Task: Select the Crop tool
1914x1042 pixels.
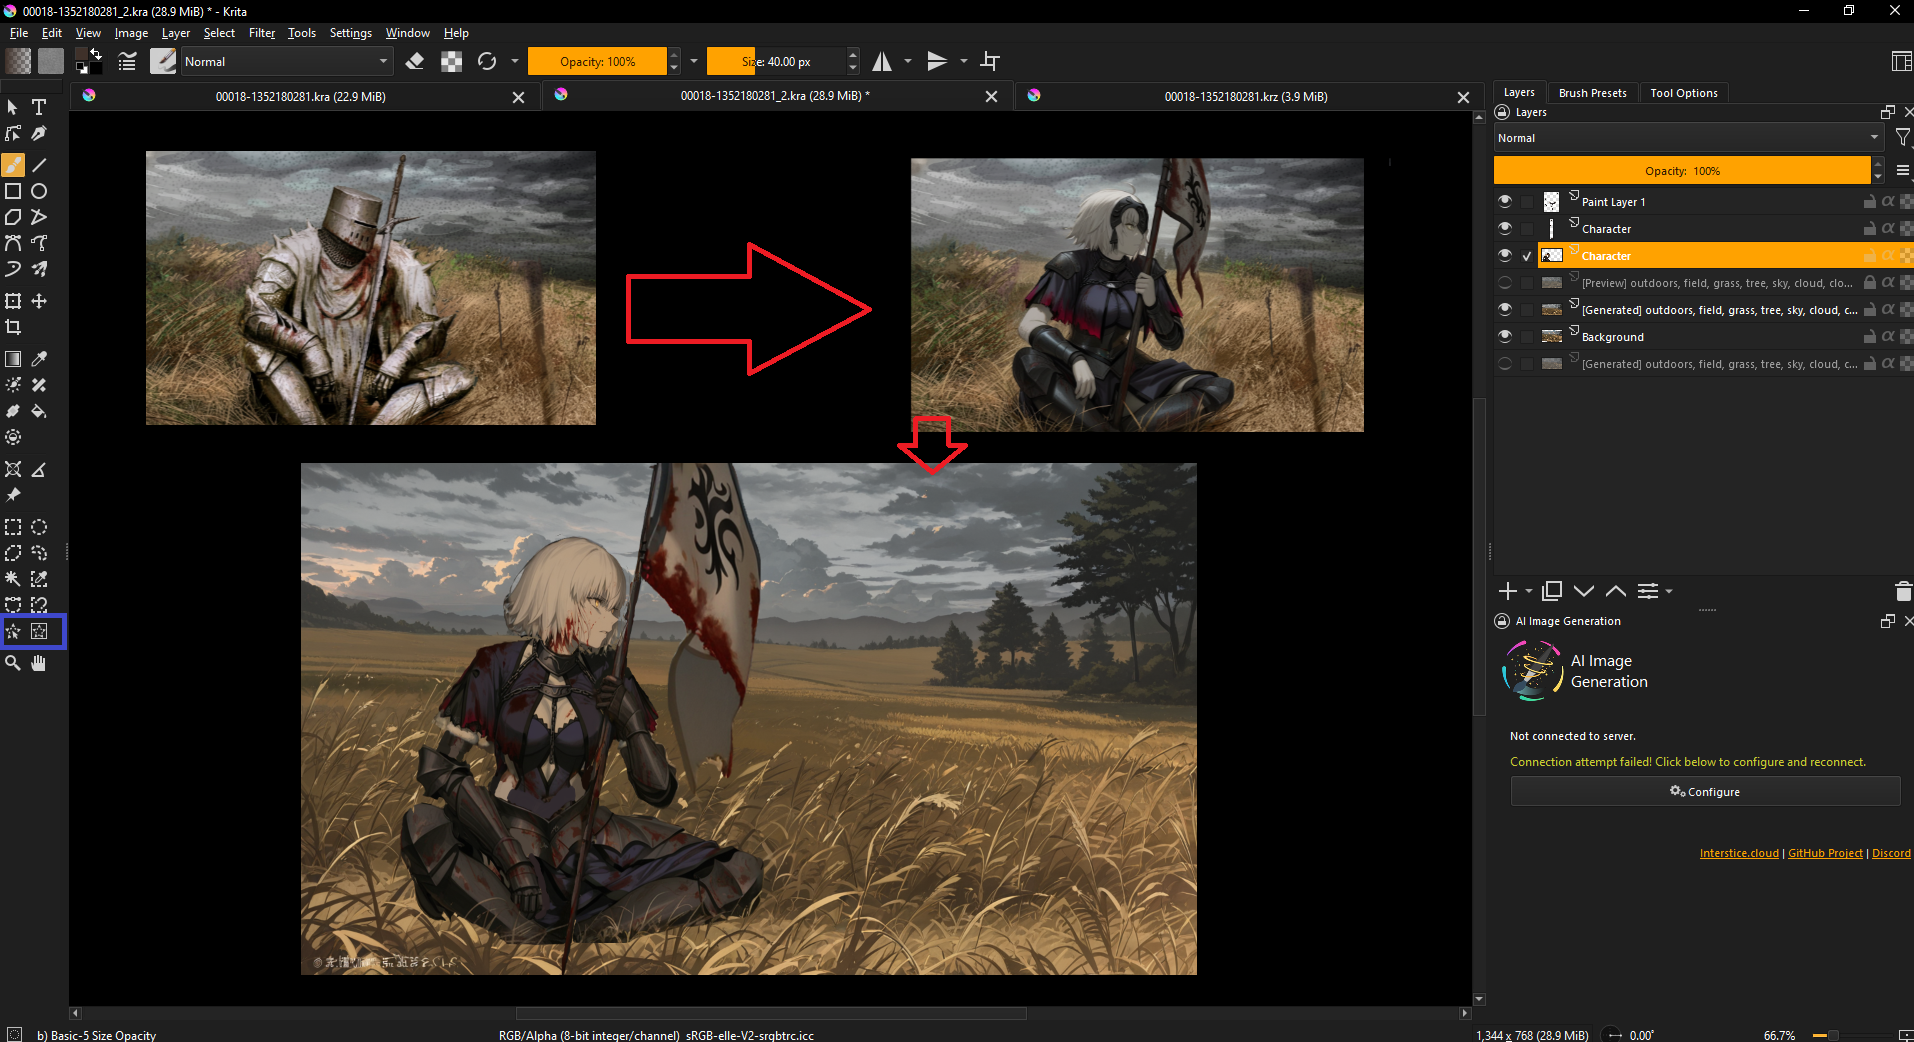Action: click(x=13, y=327)
